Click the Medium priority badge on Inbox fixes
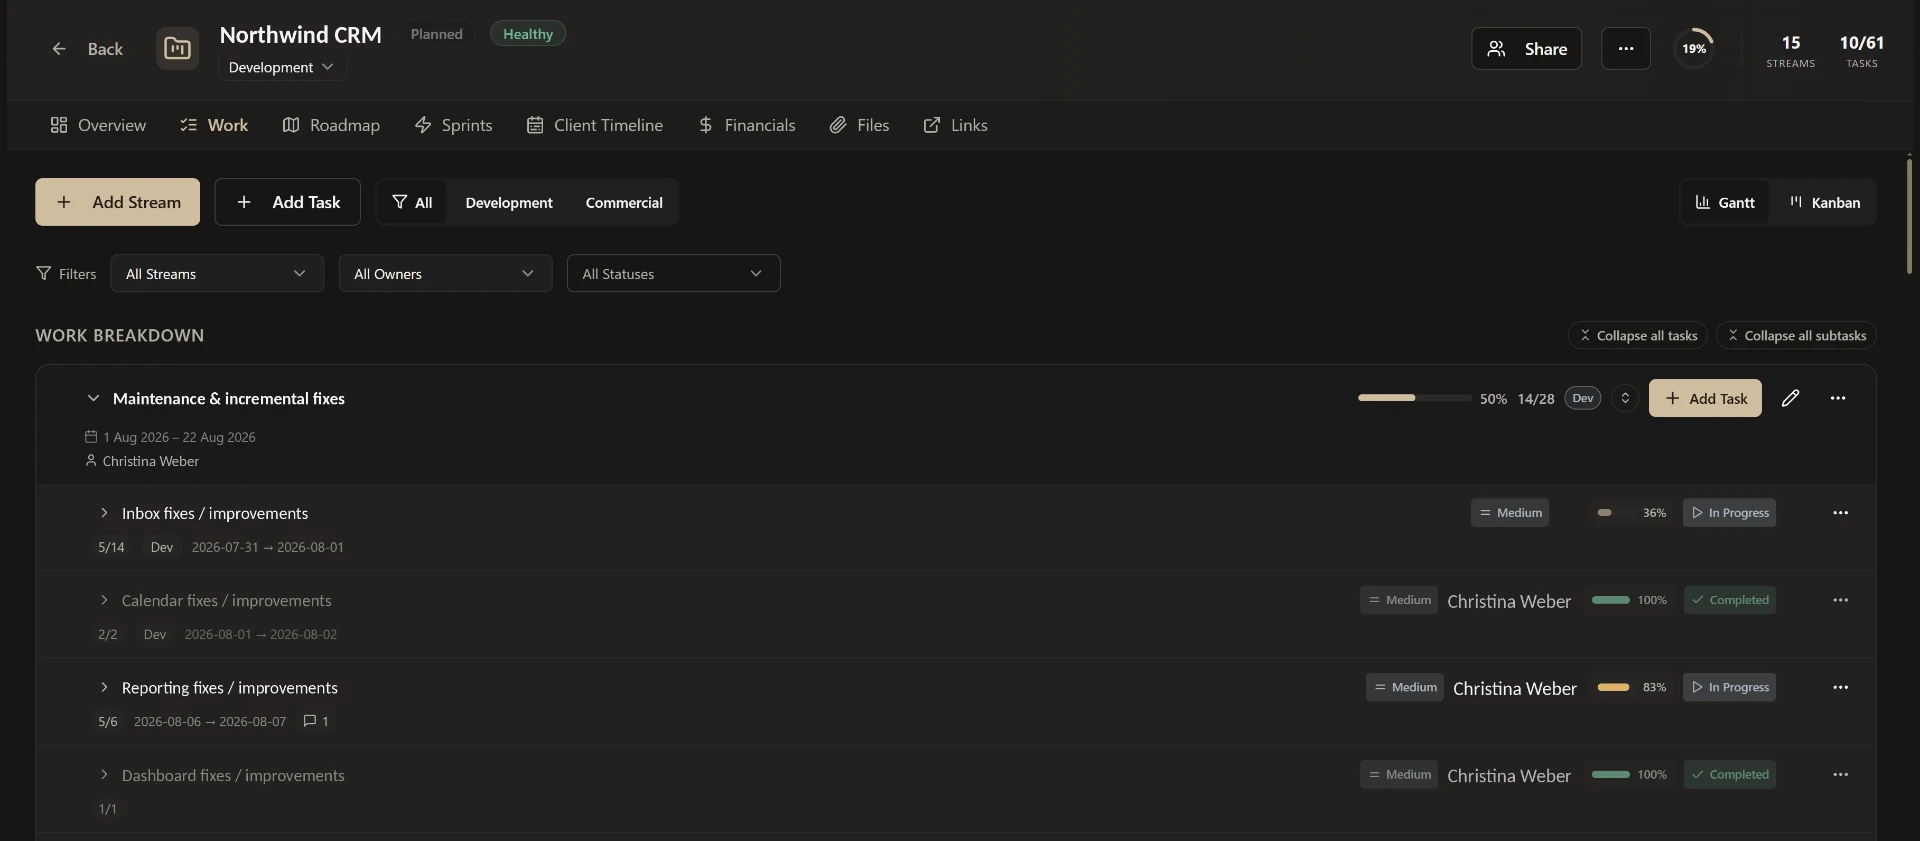Screen dimensions: 1920x841 (1510, 513)
